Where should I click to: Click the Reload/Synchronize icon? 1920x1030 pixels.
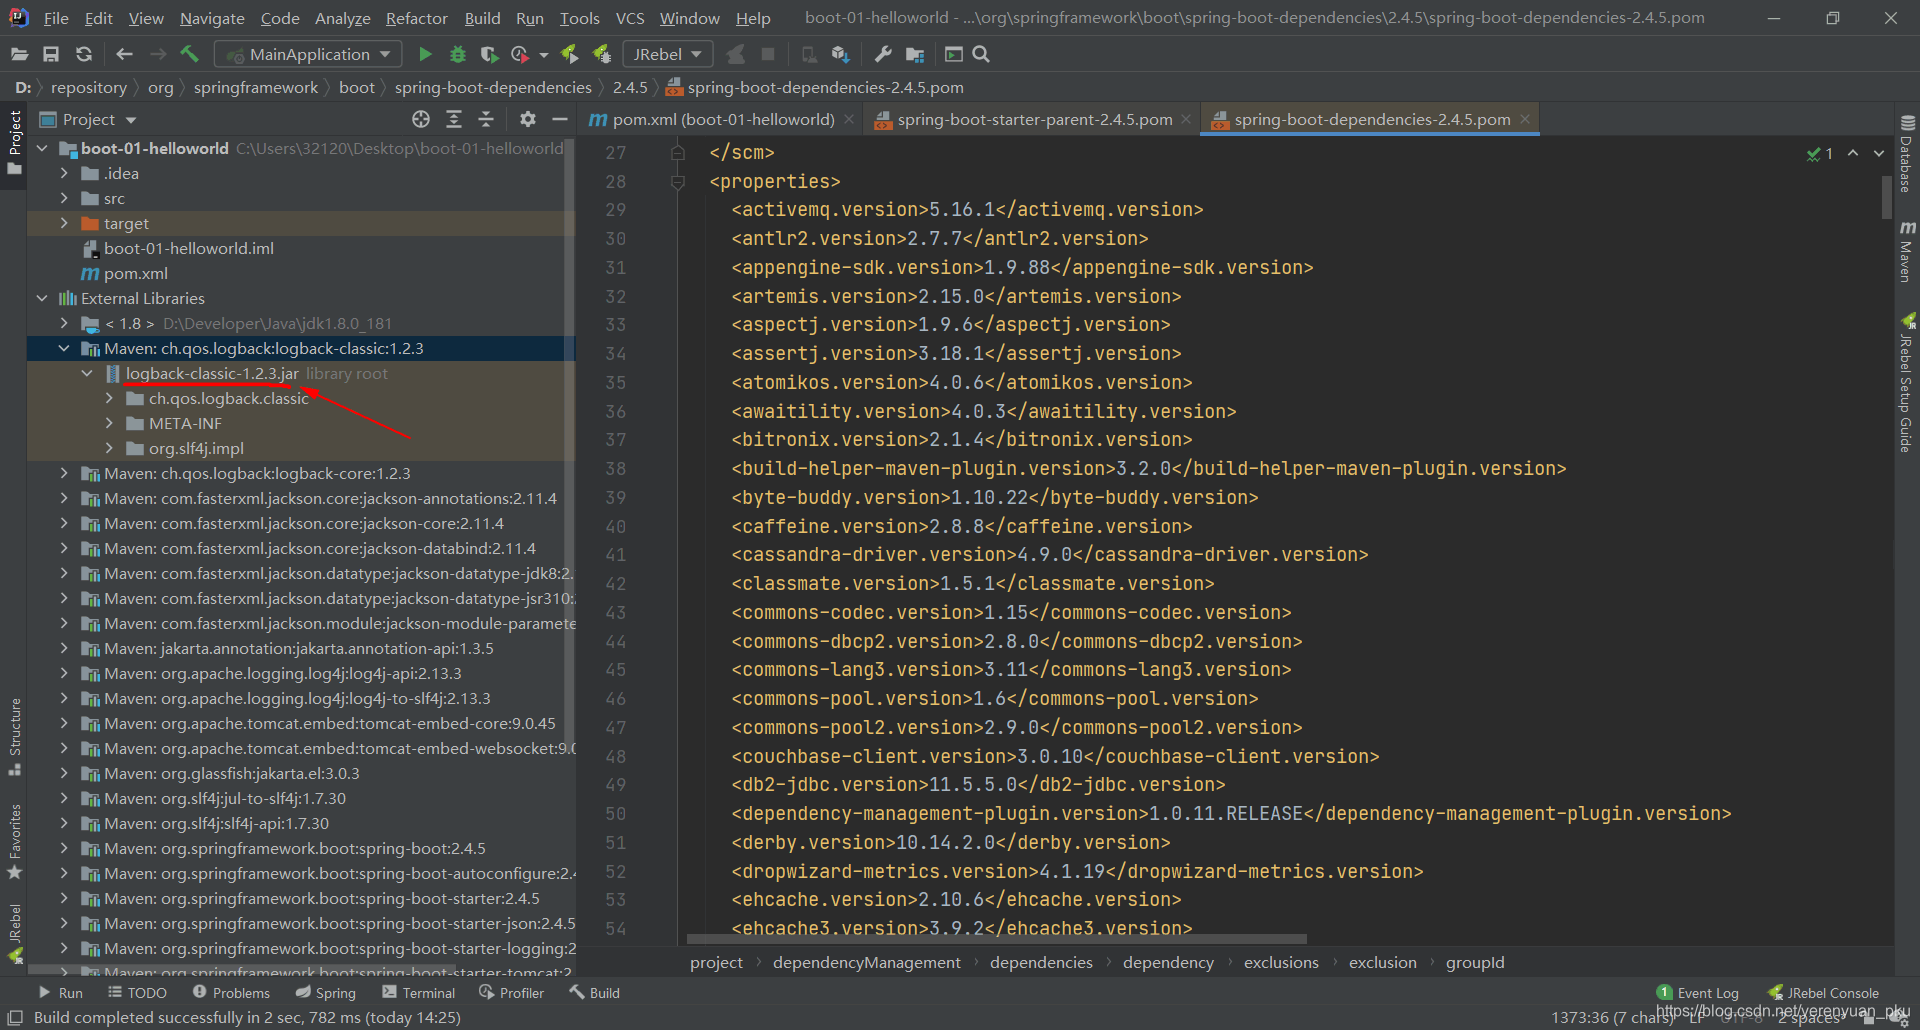84,54
